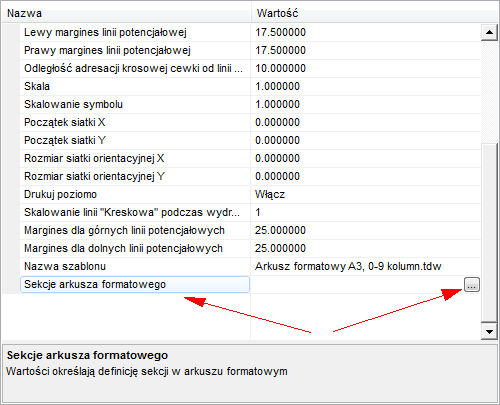Edit the Prawy margines value 17.500000
The width and height of the screenshot is (500, 405).
coord(366,51)
